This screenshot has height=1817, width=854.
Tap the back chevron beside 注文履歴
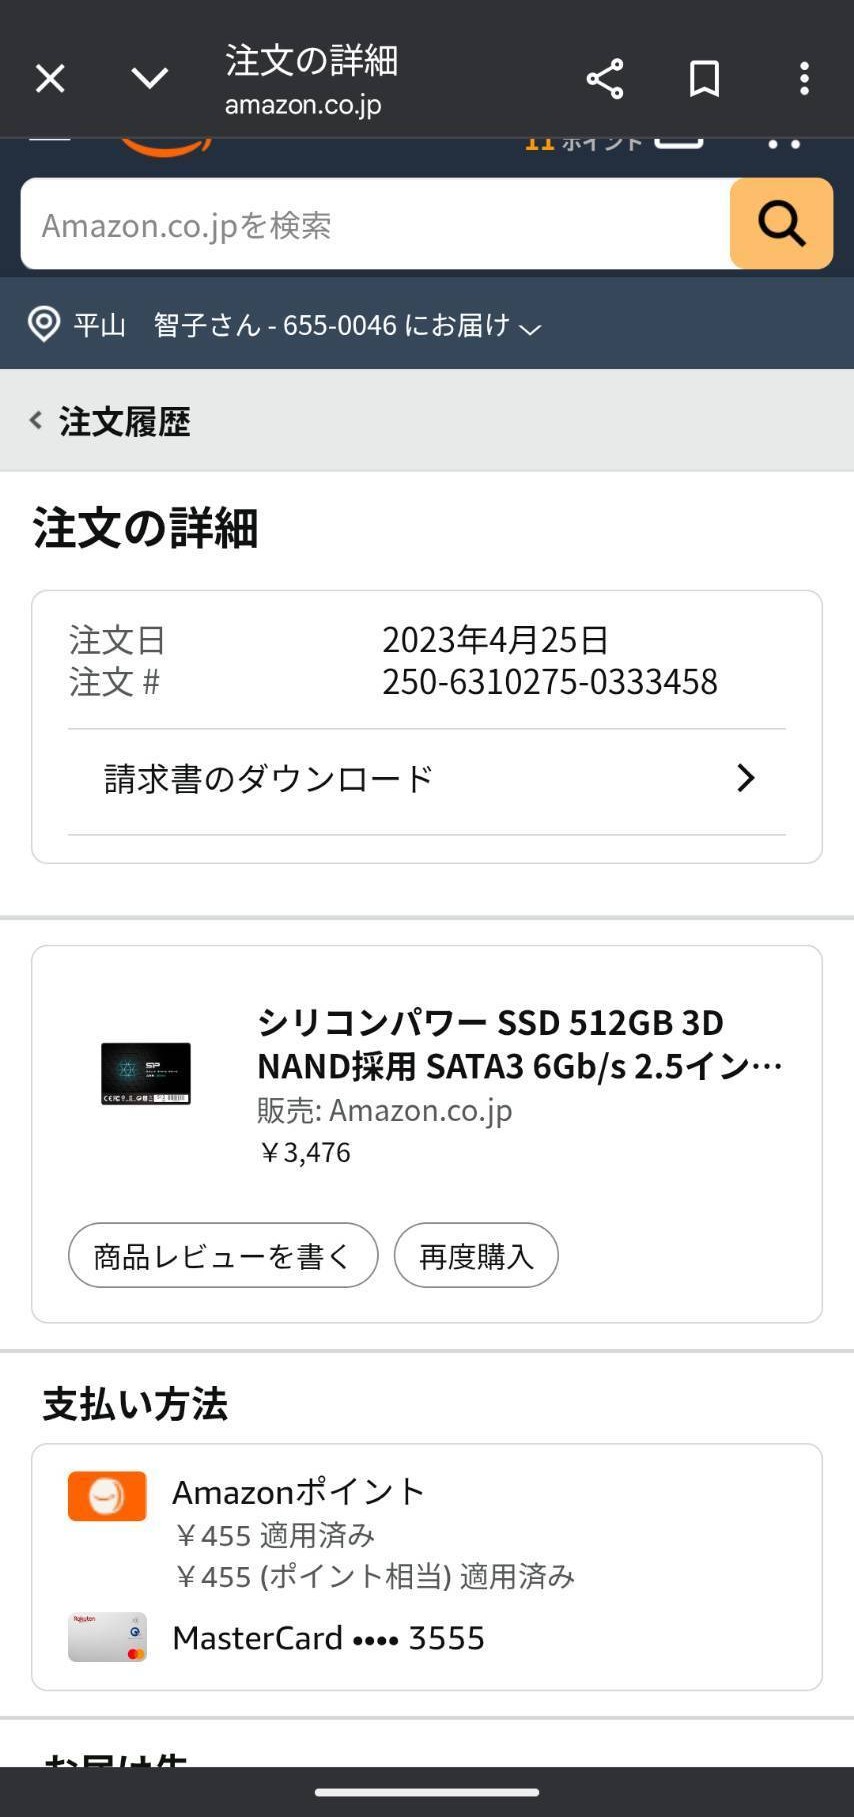(36, 421)
